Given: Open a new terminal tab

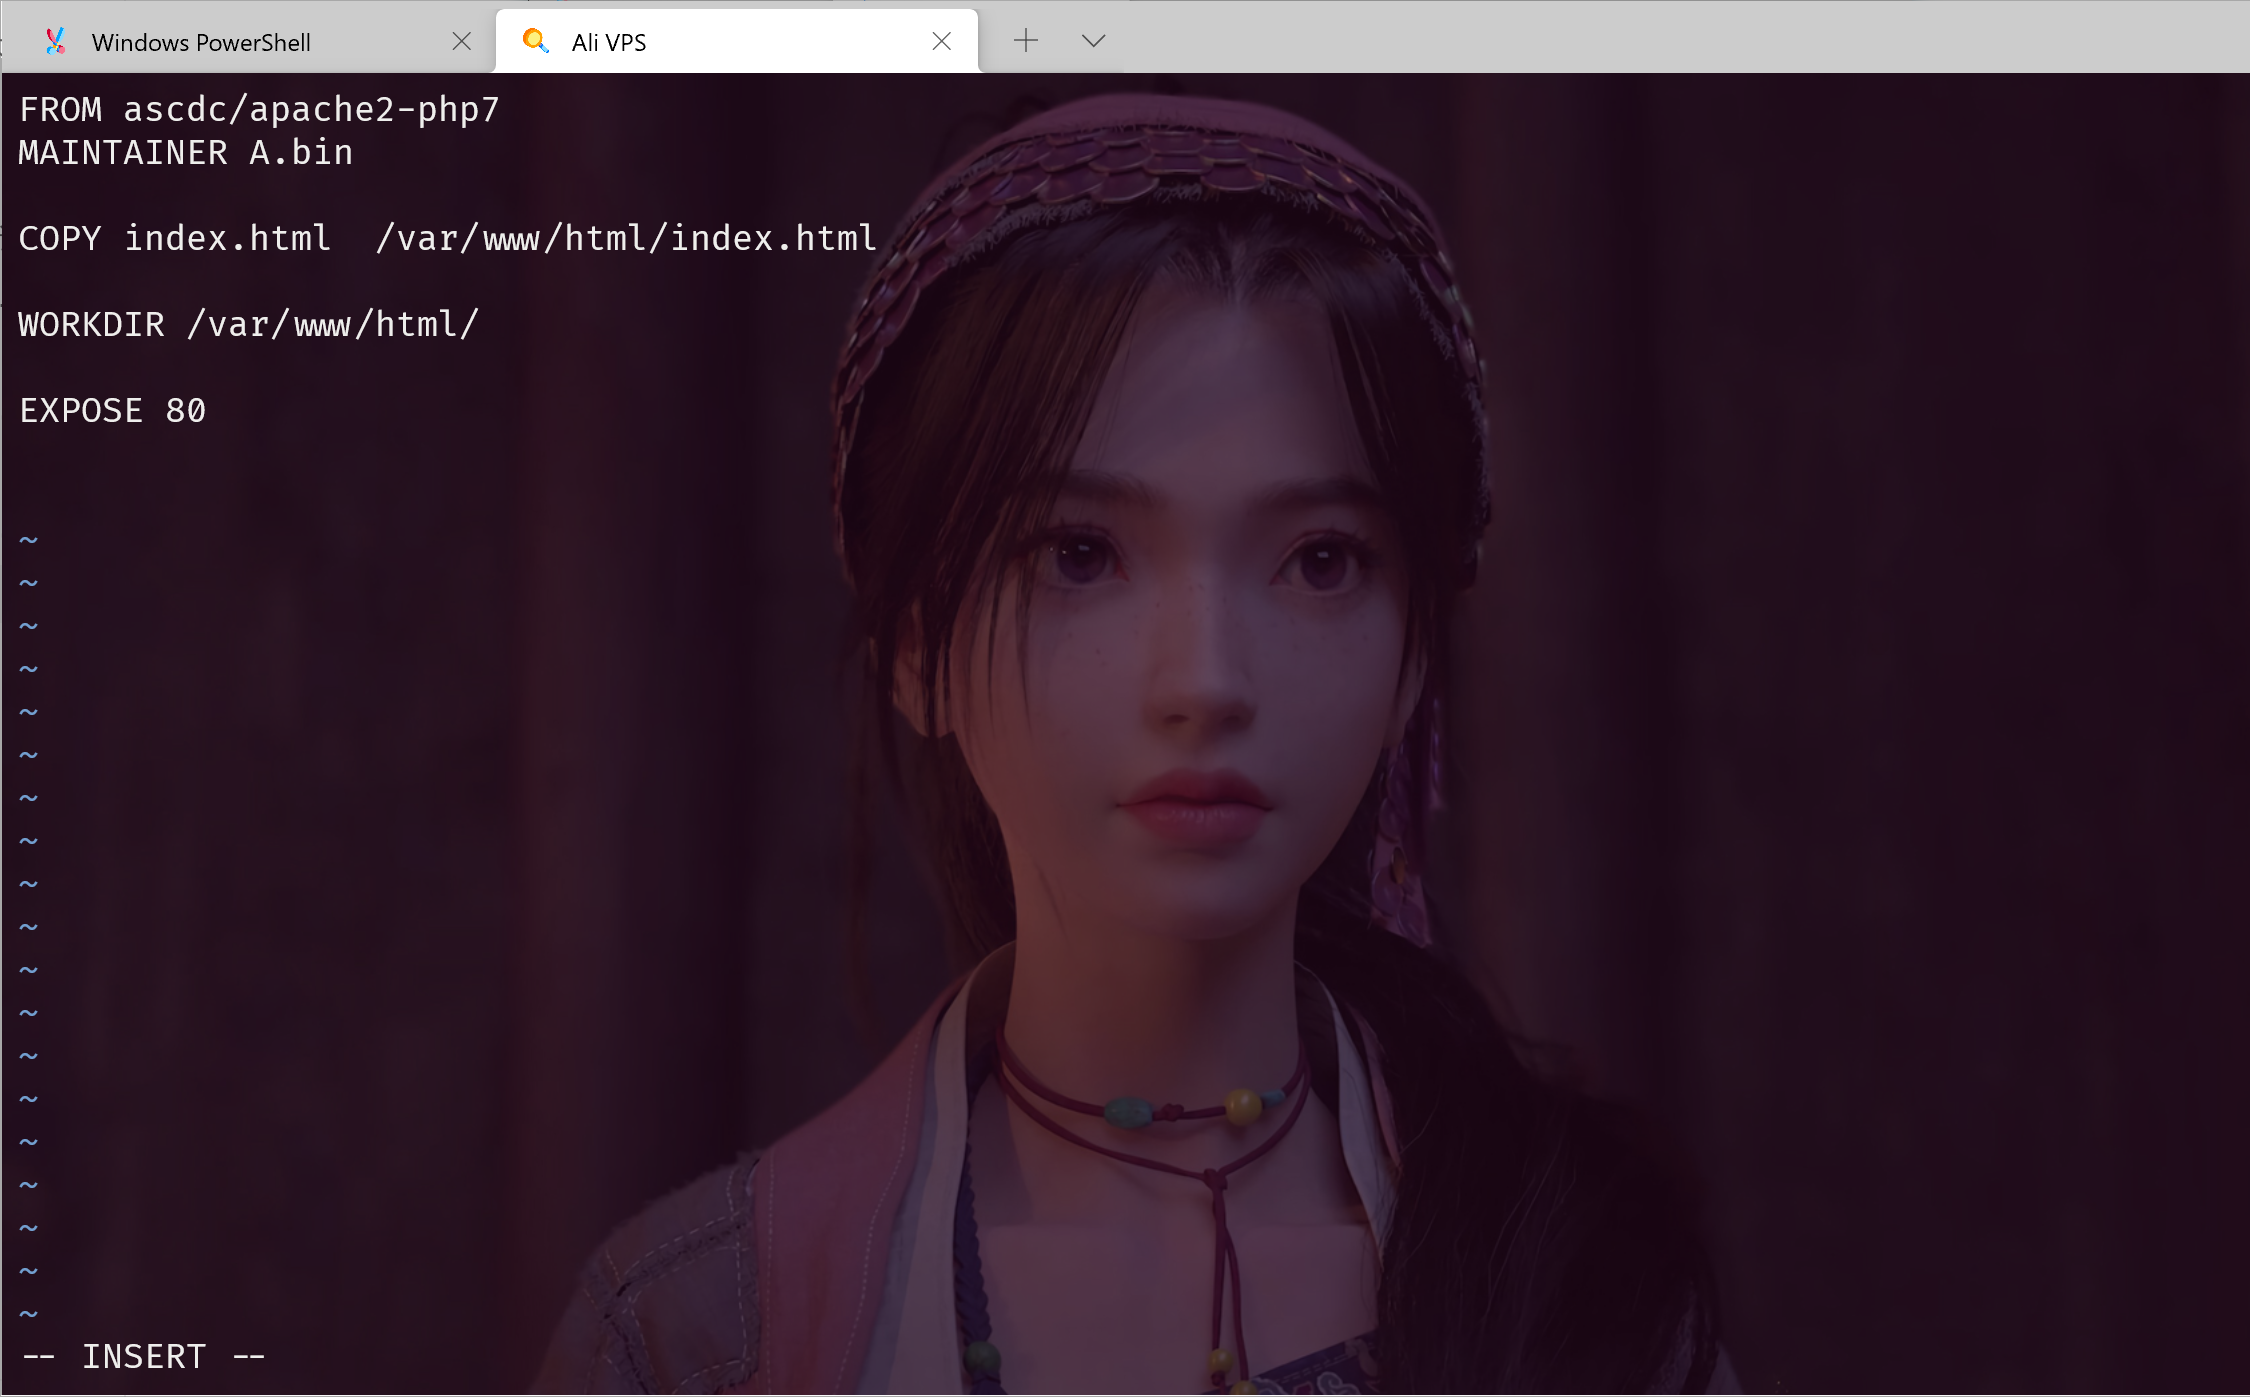Looking at the screenshot, I should tap(1026, 41).
